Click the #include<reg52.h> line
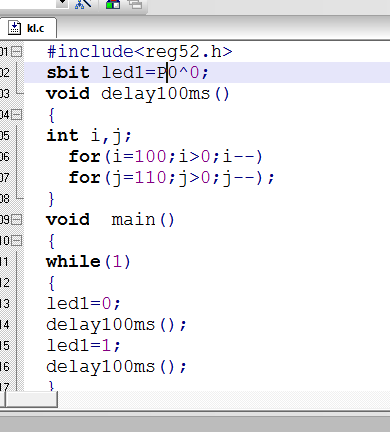Screen dimensions: 390x432 coord(139,52)
